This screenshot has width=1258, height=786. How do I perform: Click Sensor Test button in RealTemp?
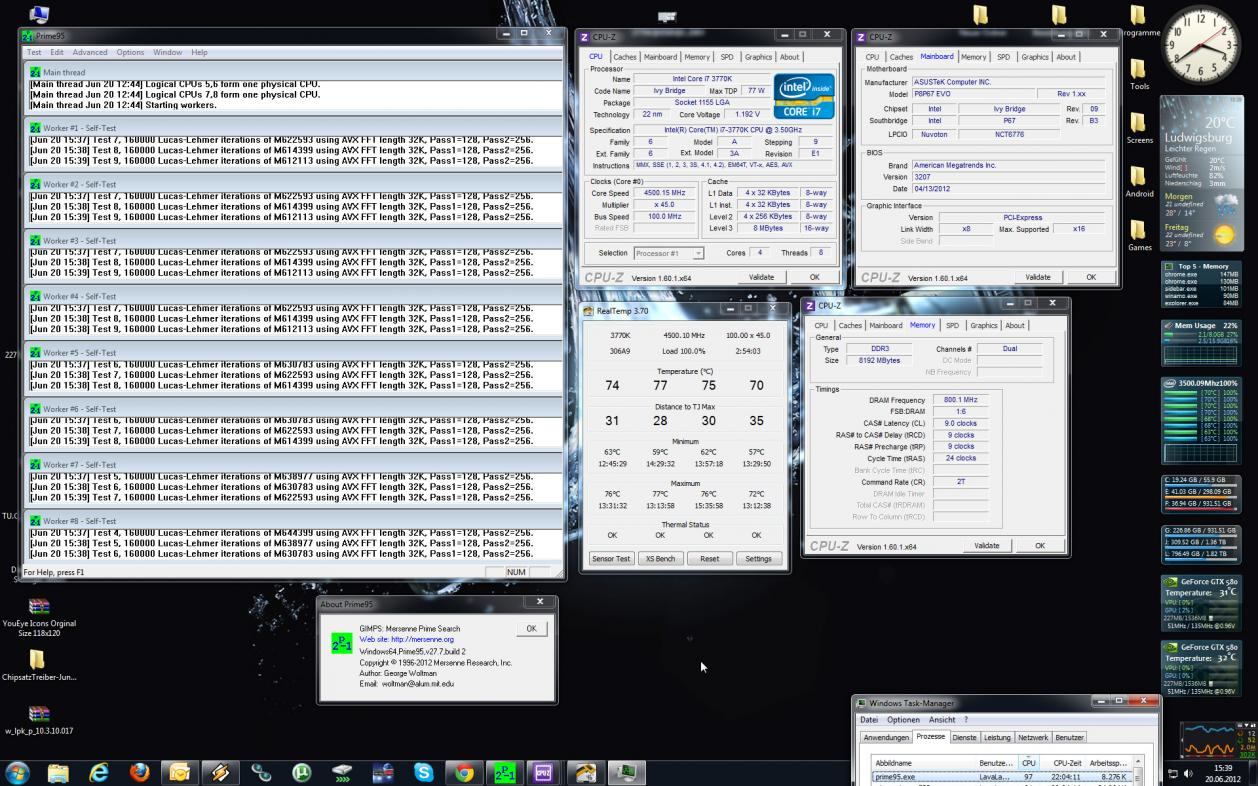[611, 558]
